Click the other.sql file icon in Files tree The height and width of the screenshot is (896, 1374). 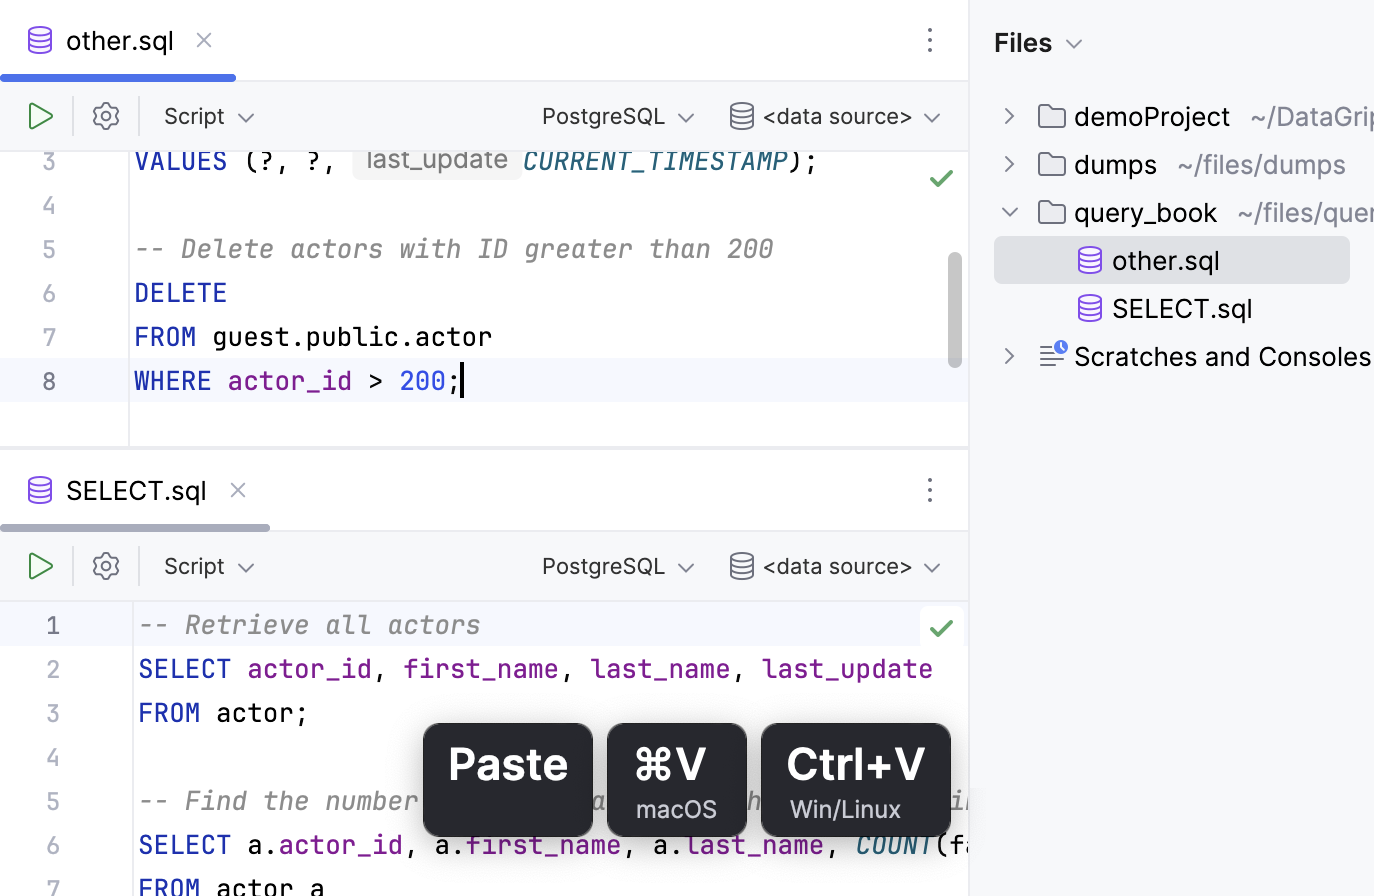(1090, 260)
